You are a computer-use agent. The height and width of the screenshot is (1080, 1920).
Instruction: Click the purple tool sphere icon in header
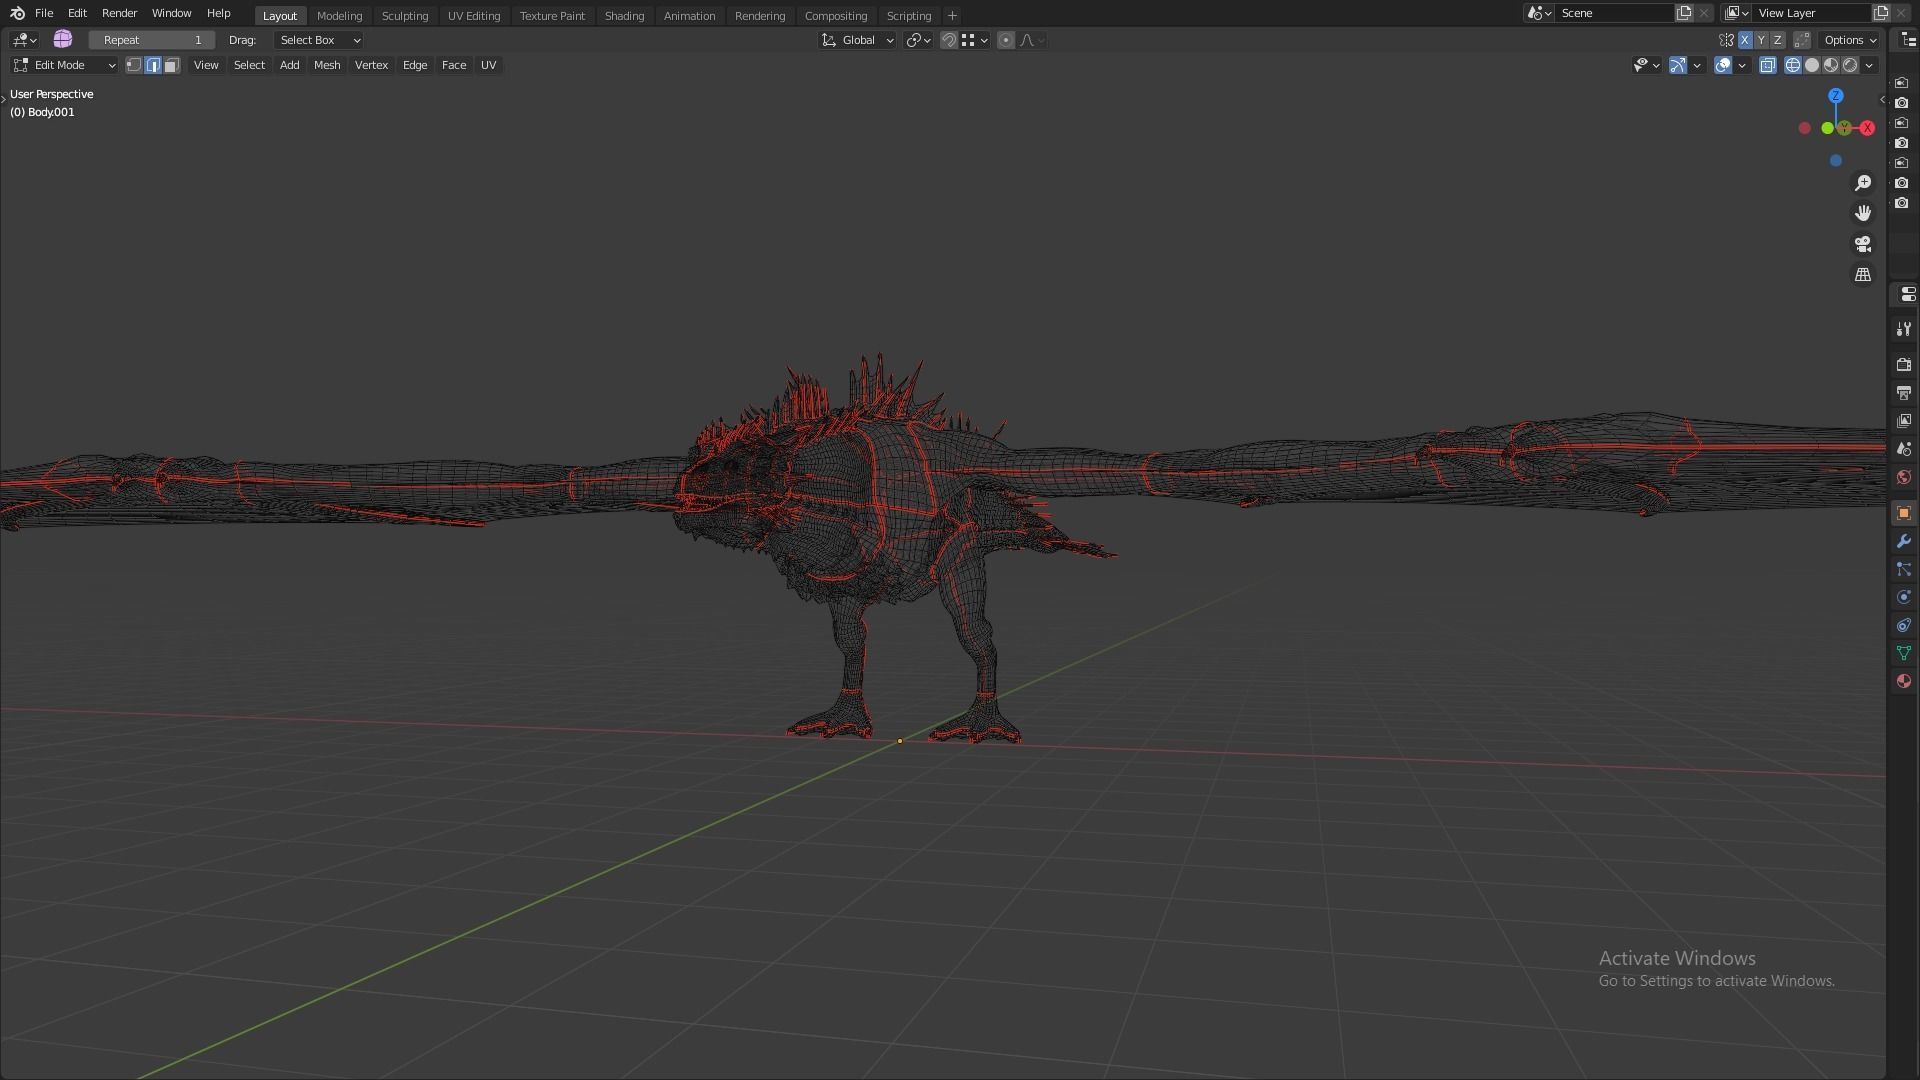63,39
